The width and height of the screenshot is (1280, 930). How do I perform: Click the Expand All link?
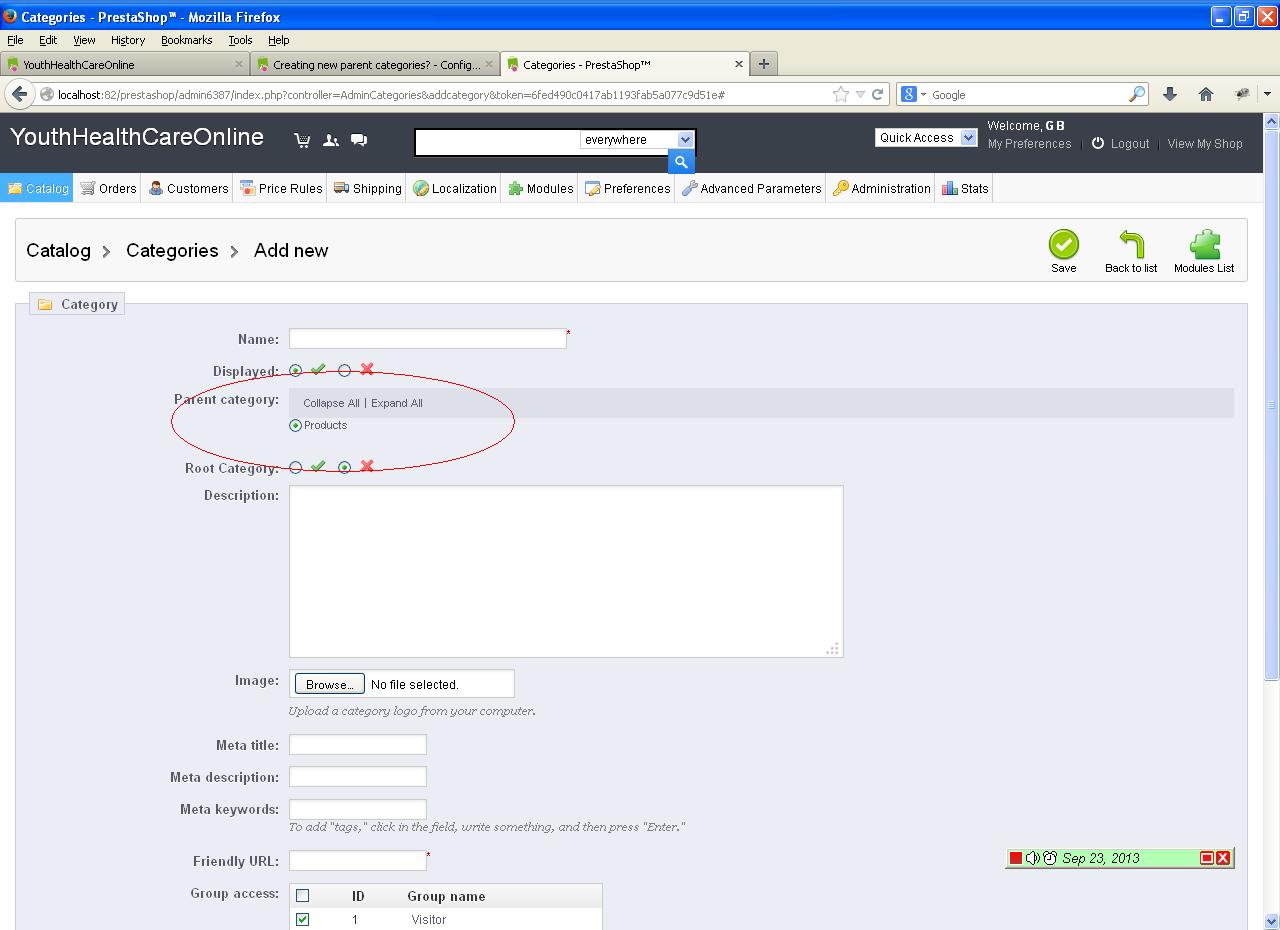pyautogui.click(x=397, y=403)
